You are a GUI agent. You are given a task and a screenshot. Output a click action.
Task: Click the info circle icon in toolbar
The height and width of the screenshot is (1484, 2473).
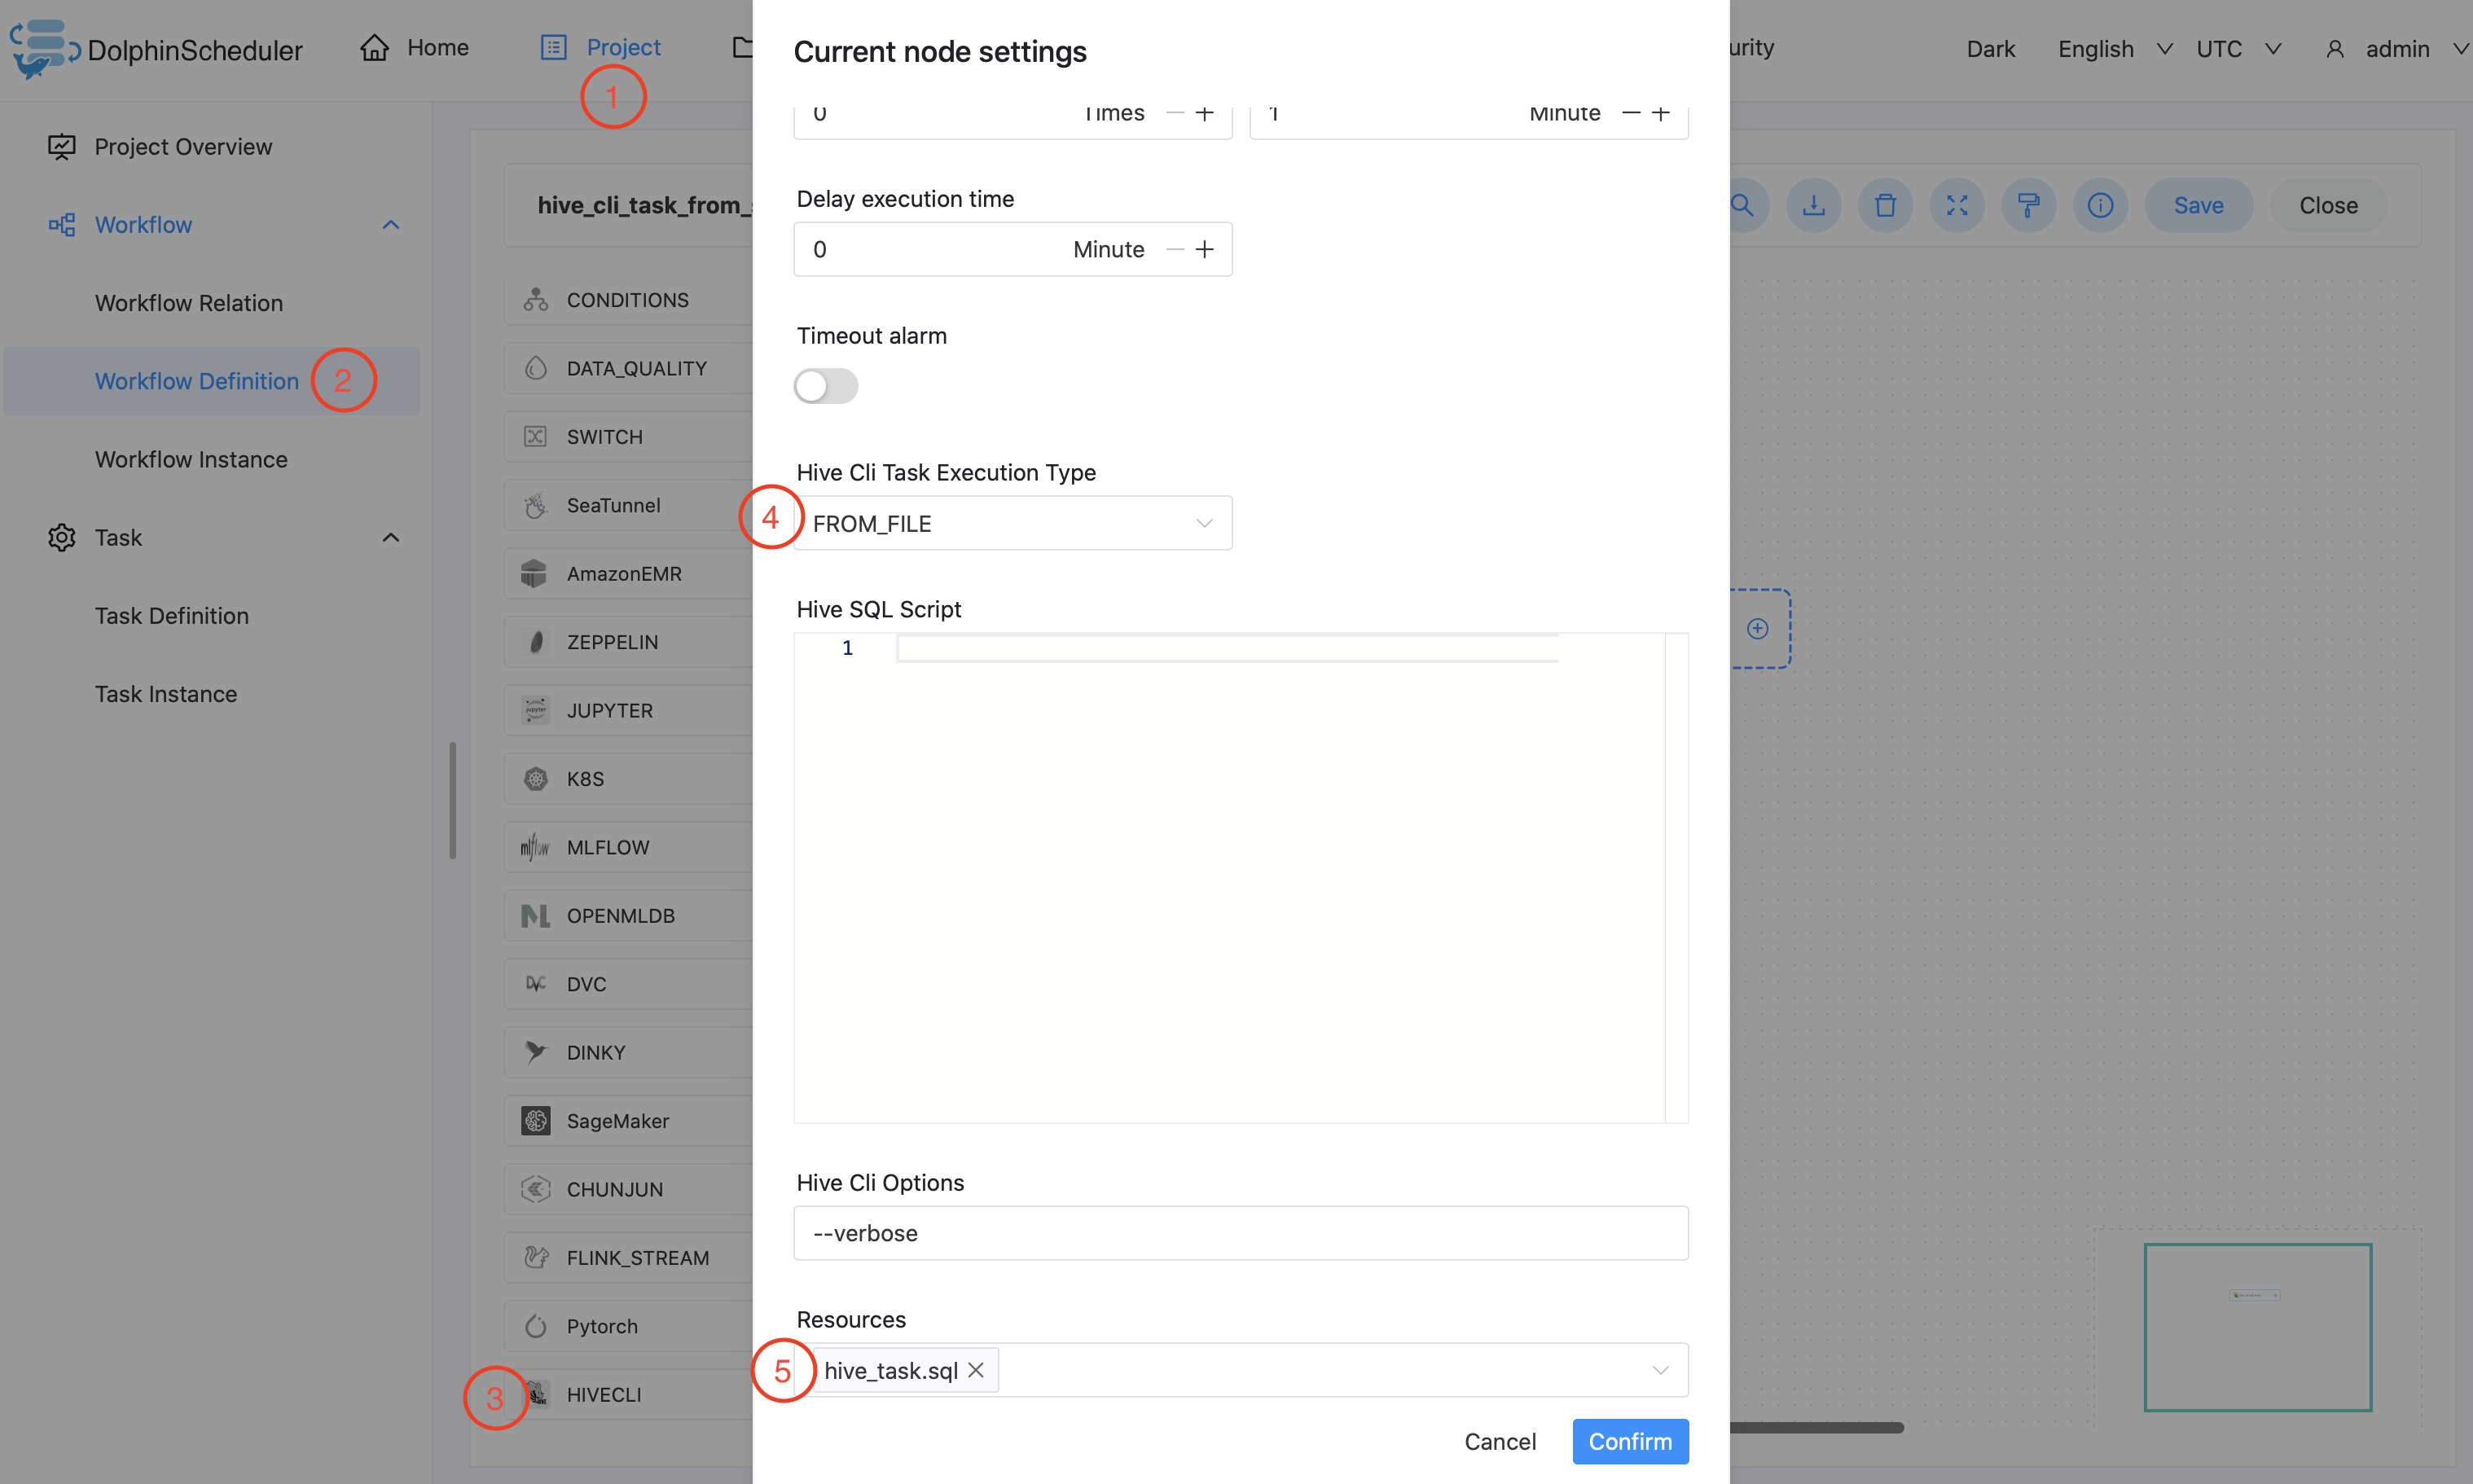(x=2100, y=206)
